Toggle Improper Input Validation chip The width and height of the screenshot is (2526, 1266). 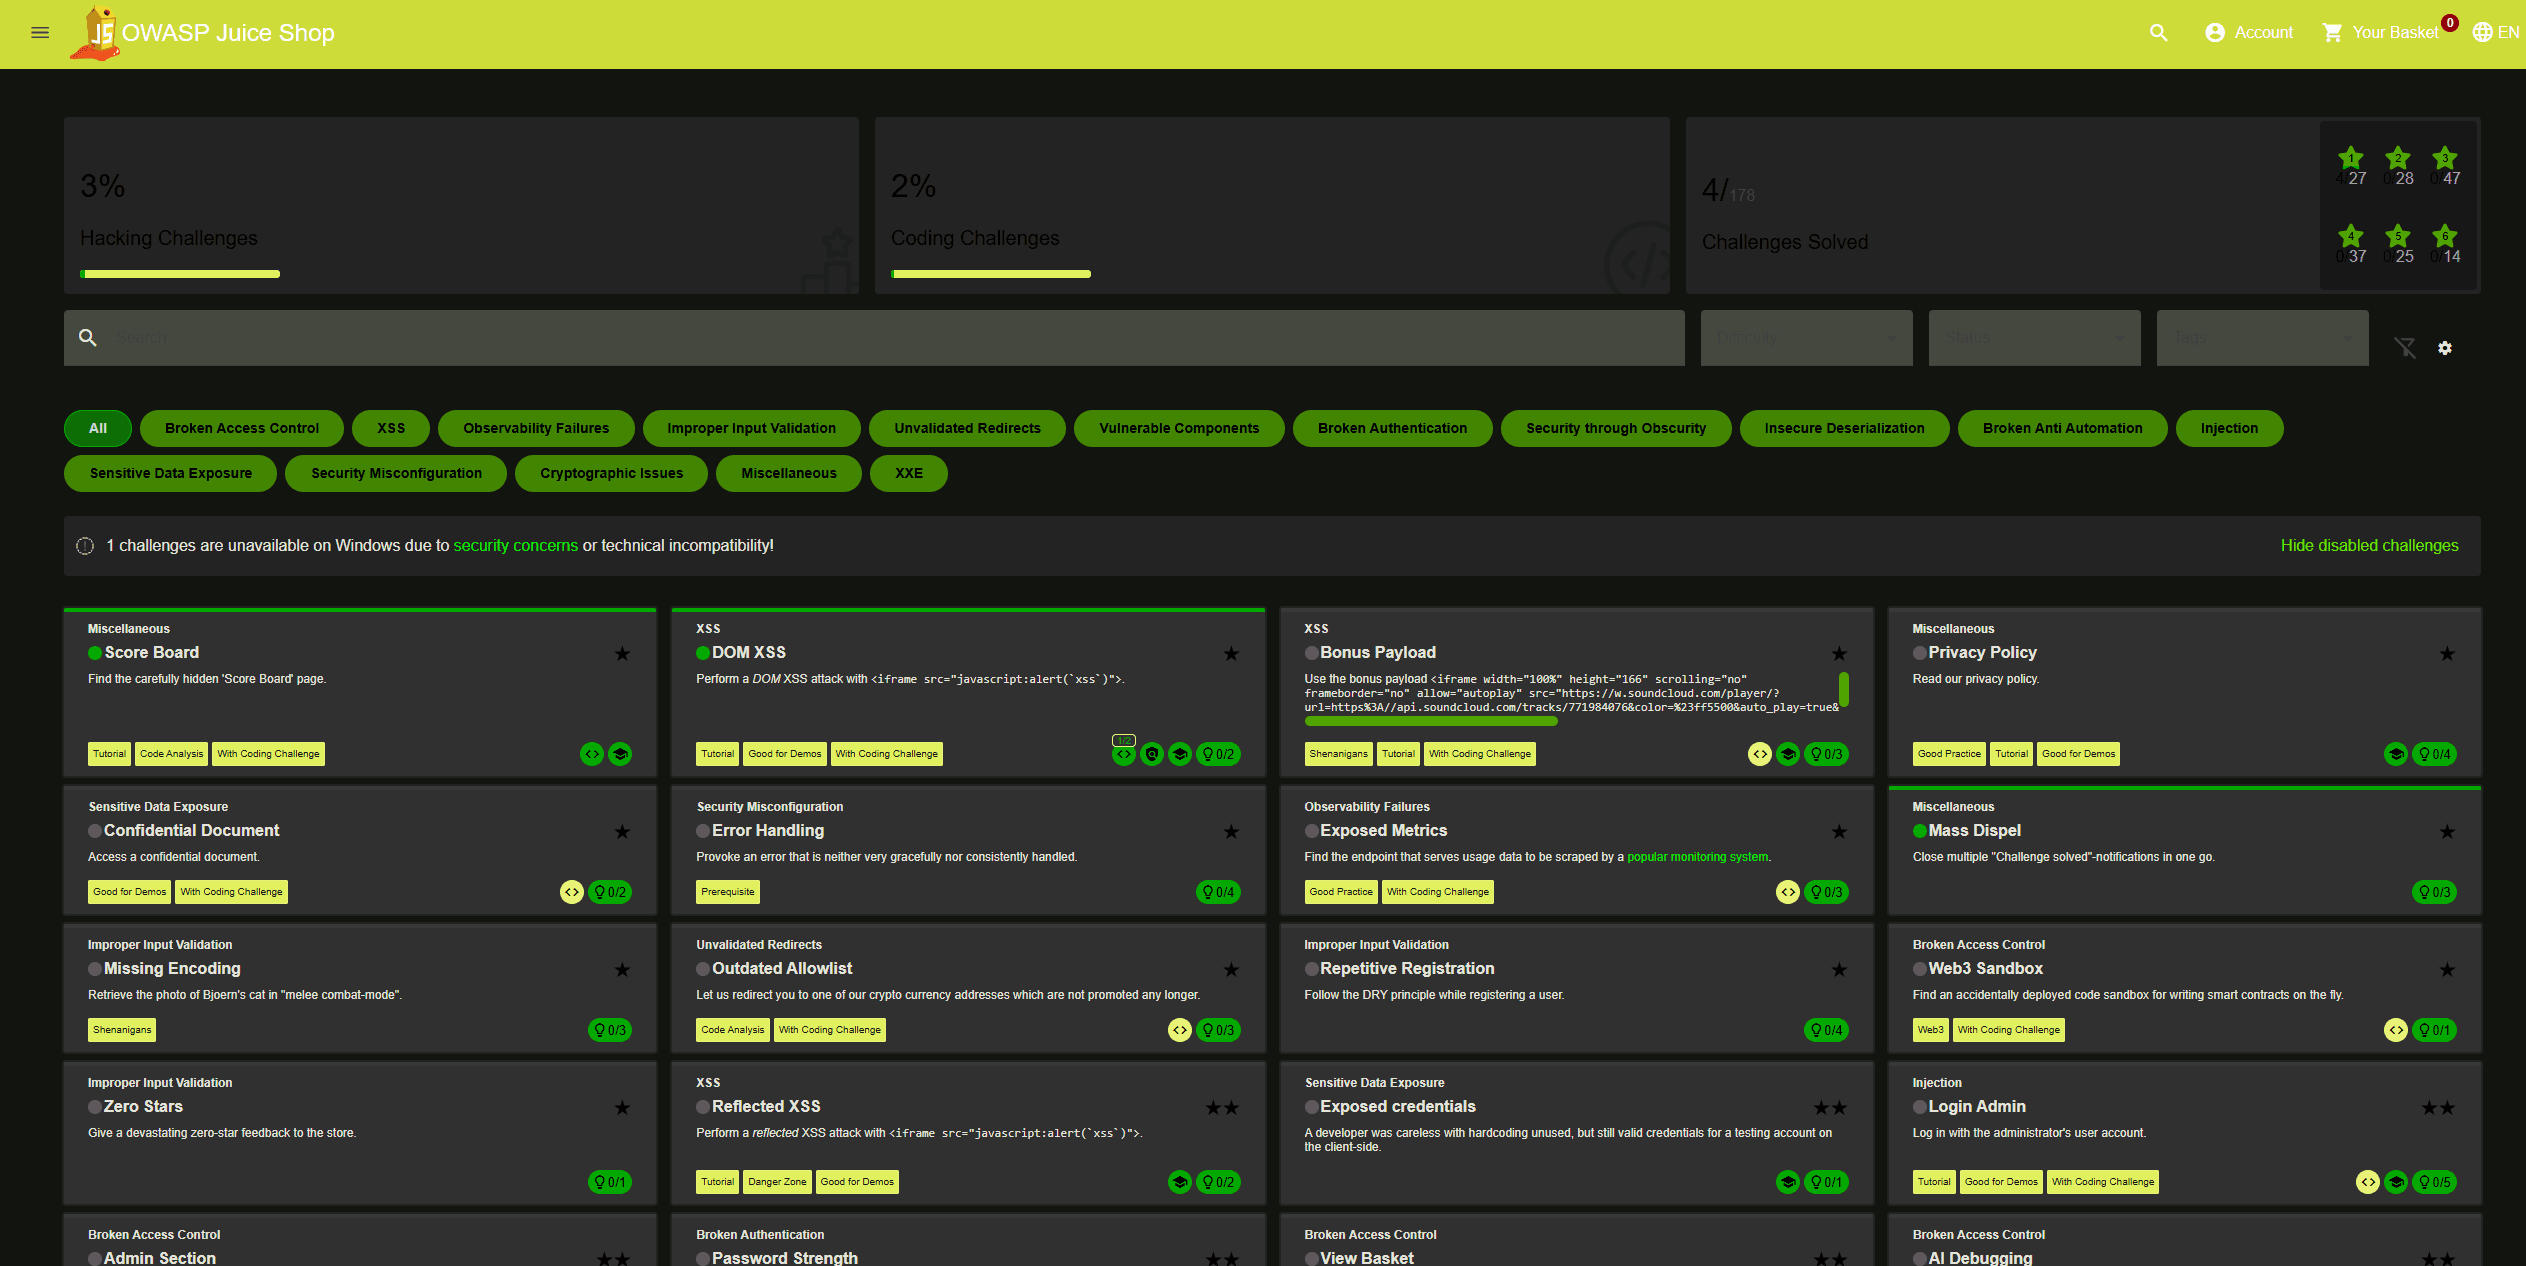tap(752, 428)
